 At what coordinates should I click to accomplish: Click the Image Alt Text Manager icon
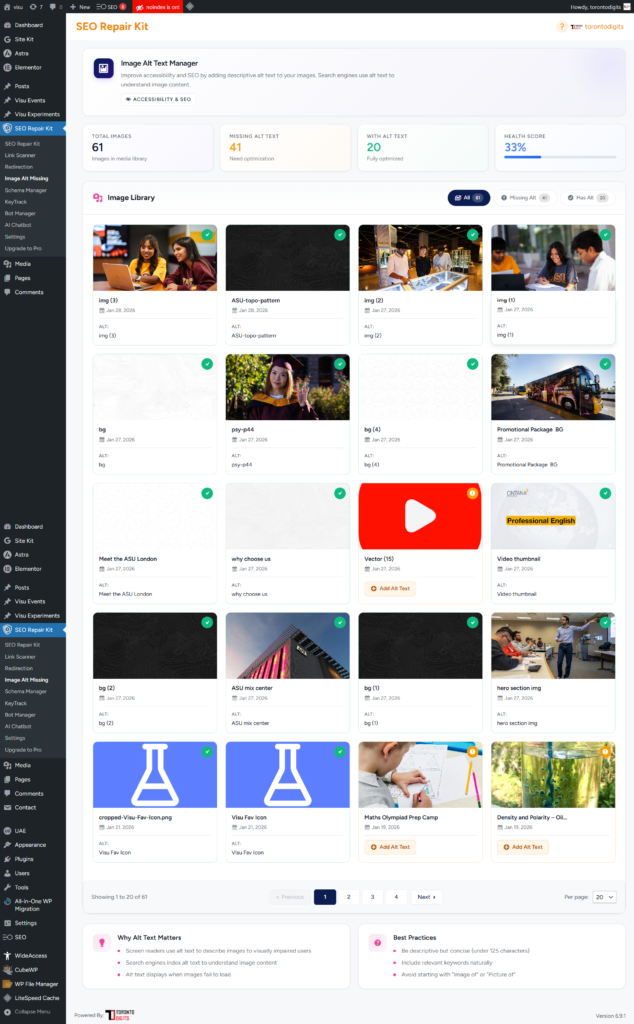[103, 68]
